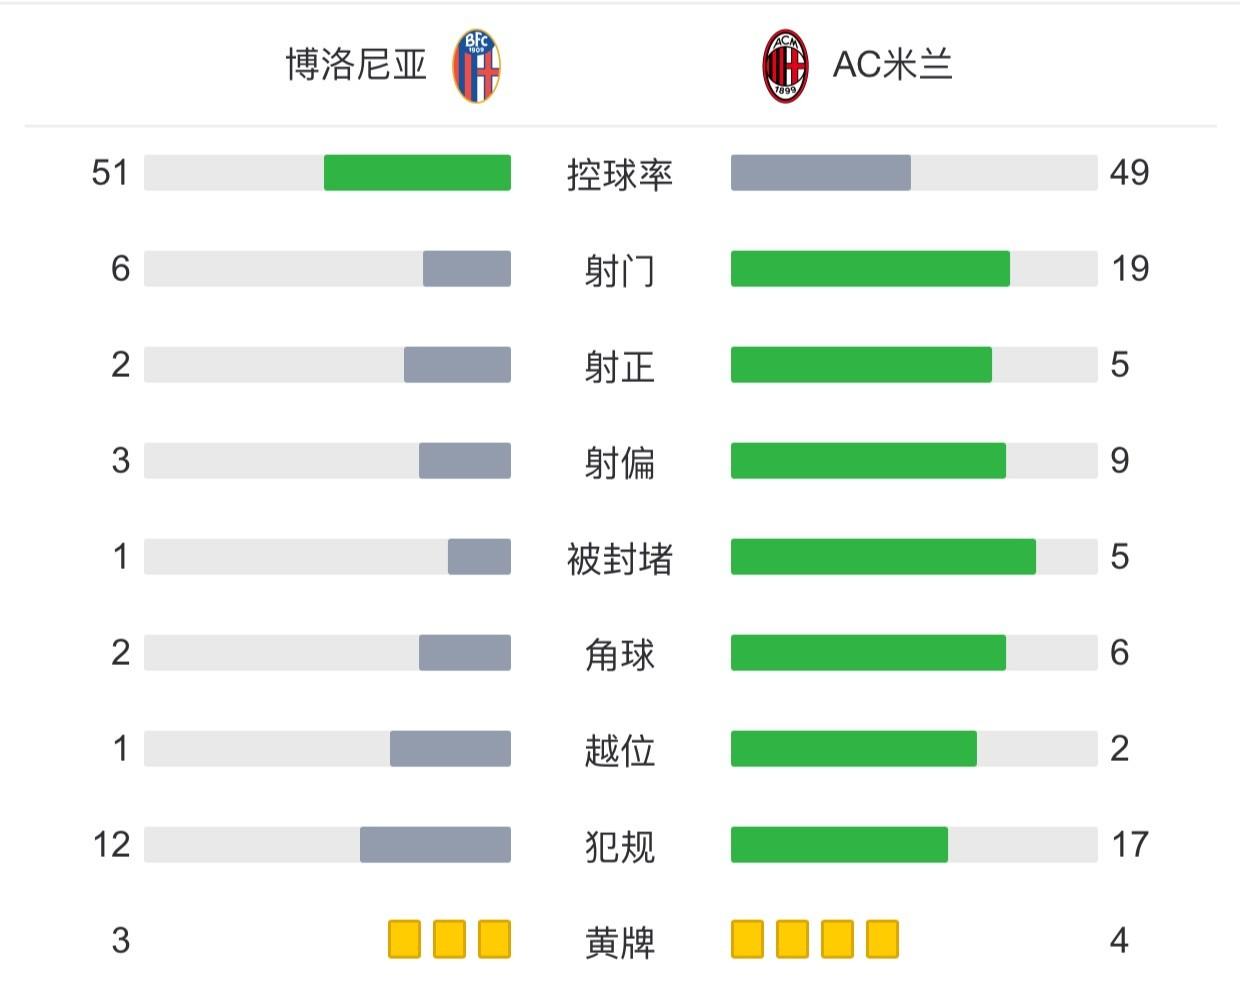Viewport: 1240px width, 993px height.
Task: Click Bologna's green possession bar
Action: tap(417, 173)
